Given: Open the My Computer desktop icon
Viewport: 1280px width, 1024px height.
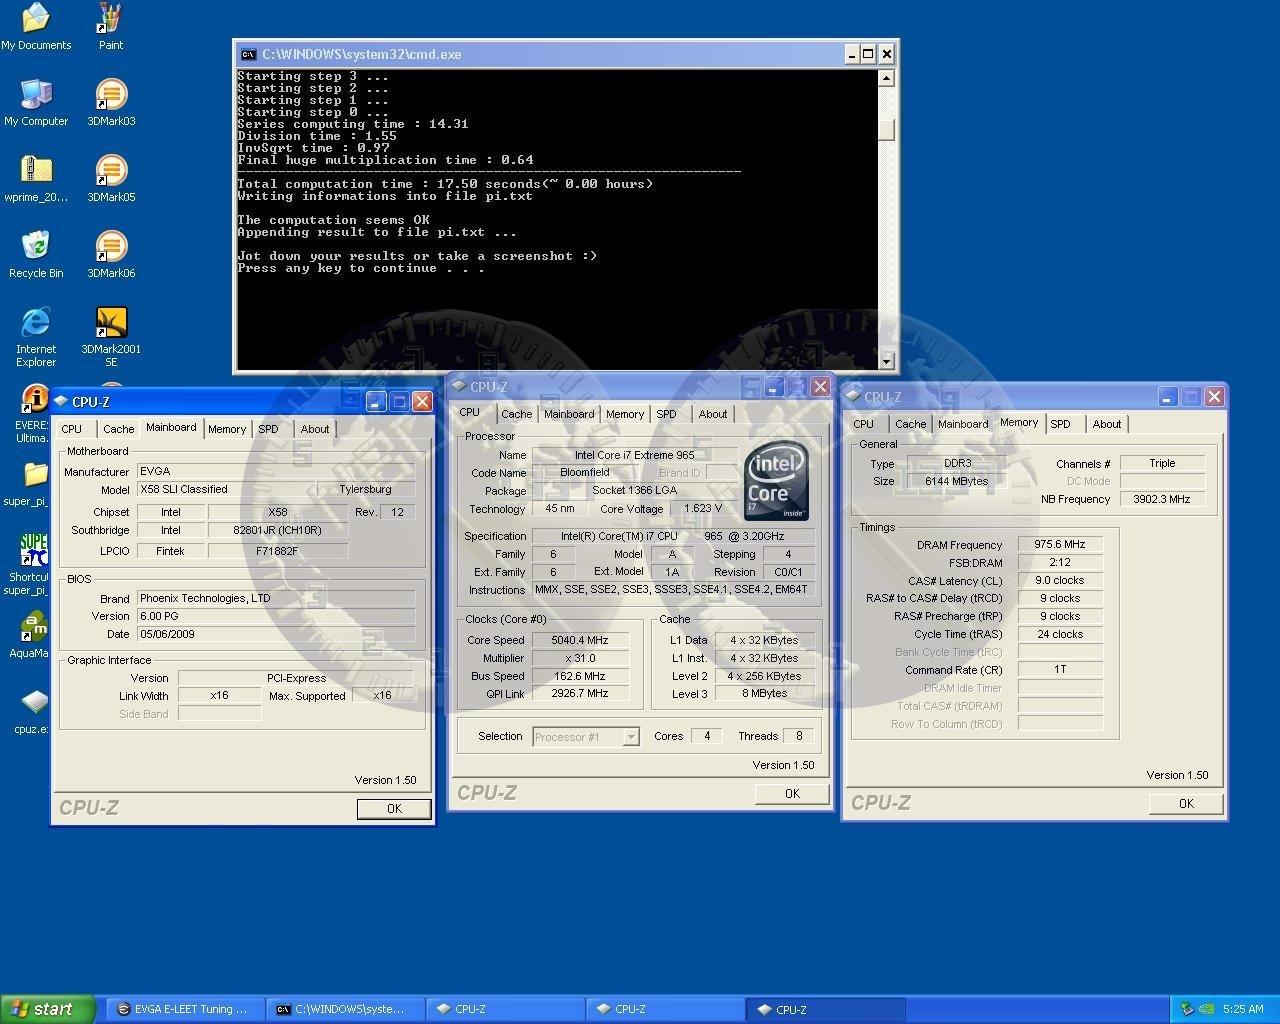Looking at the screenshot, I should [x=36, y=102].
